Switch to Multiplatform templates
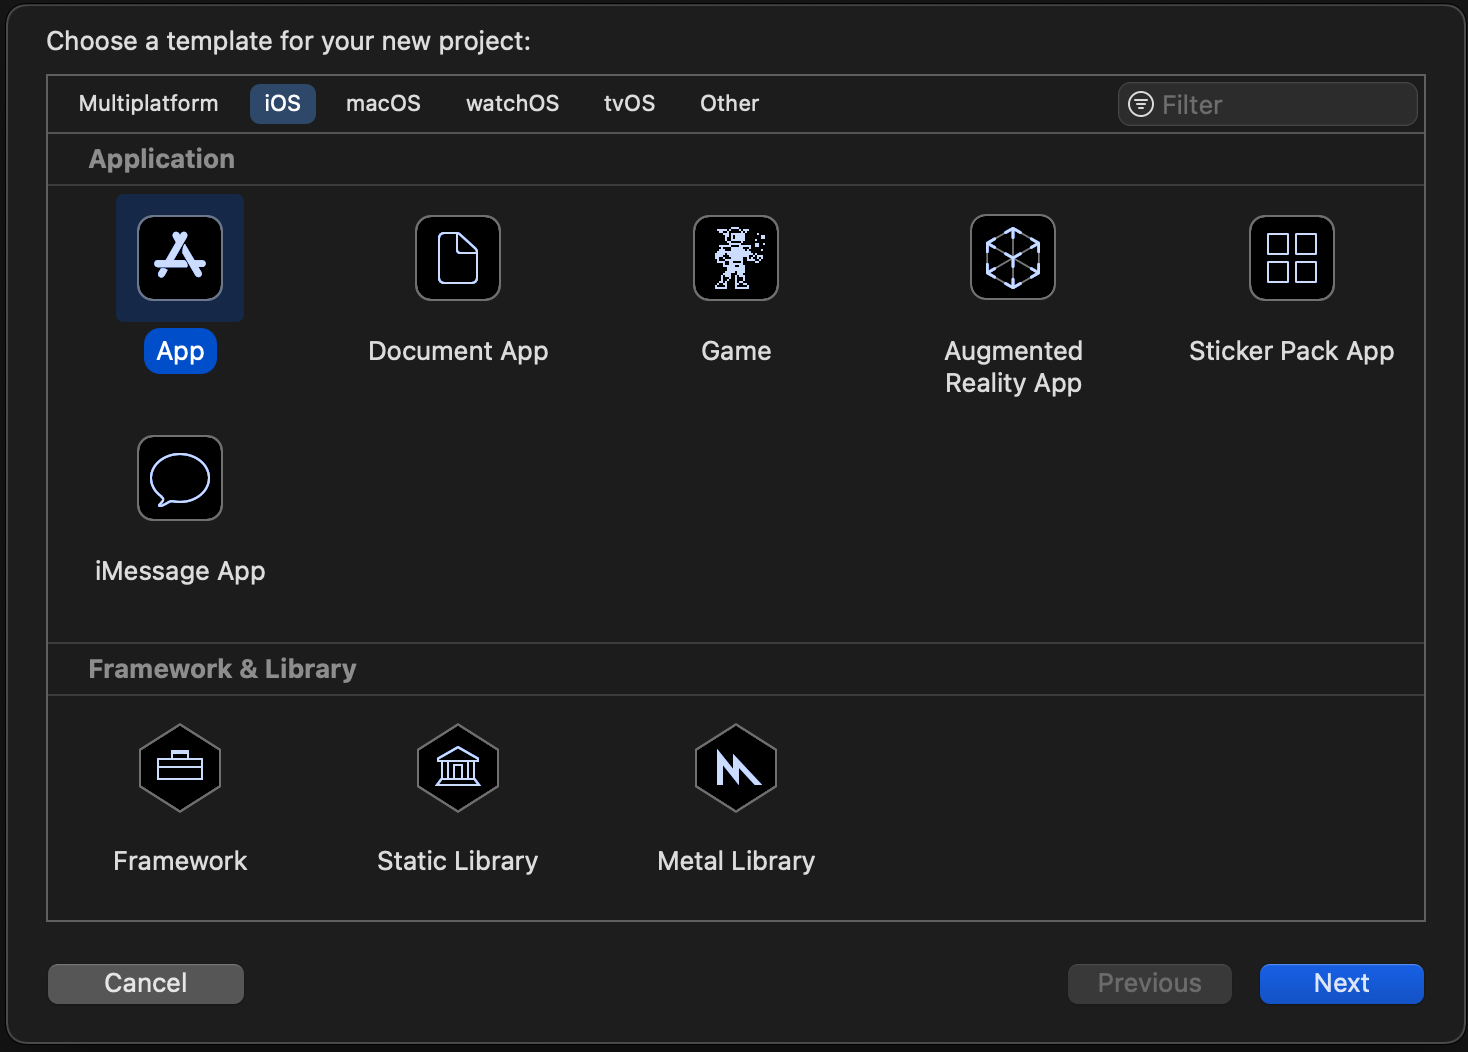 148,103
